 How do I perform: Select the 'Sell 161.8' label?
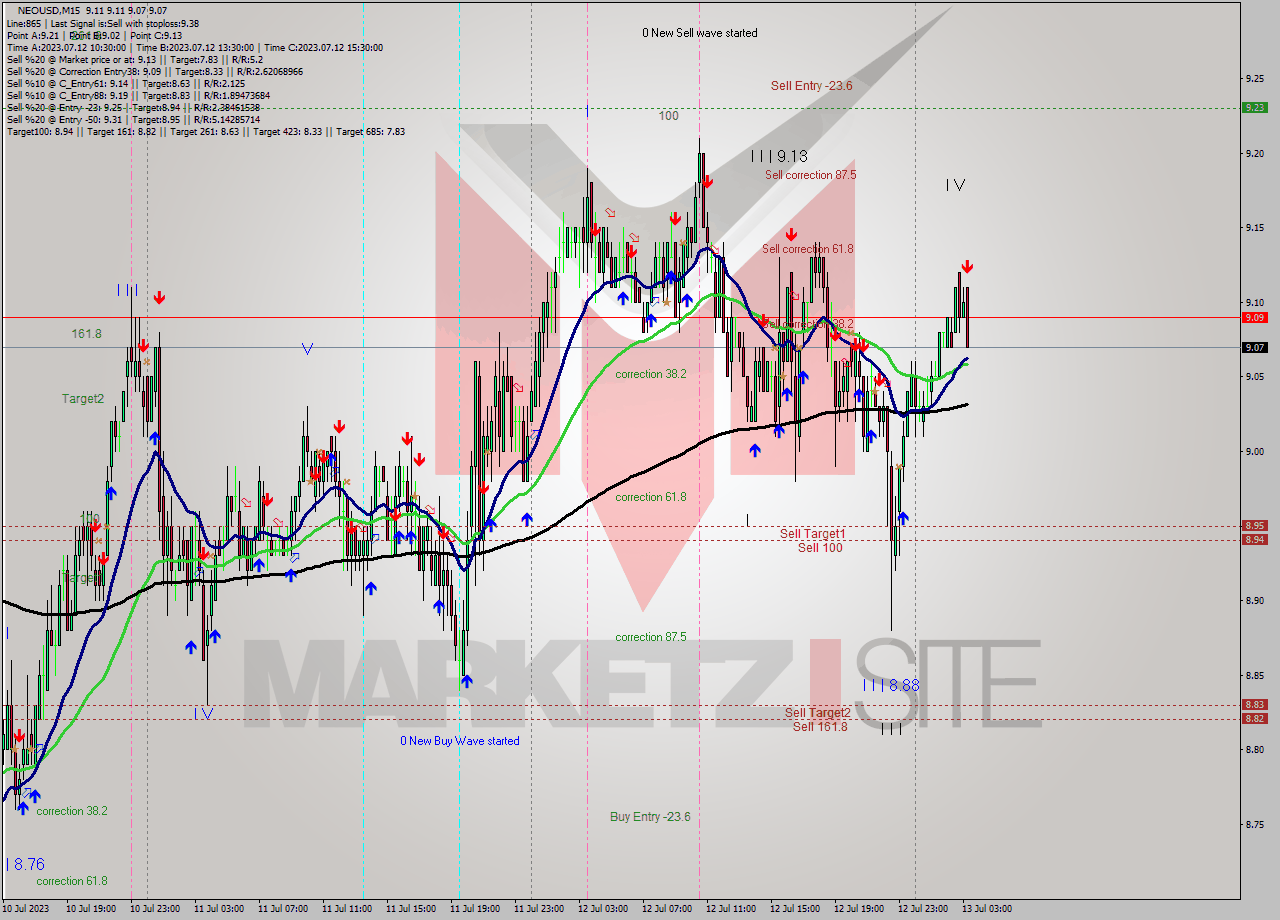tap(820, 726)
